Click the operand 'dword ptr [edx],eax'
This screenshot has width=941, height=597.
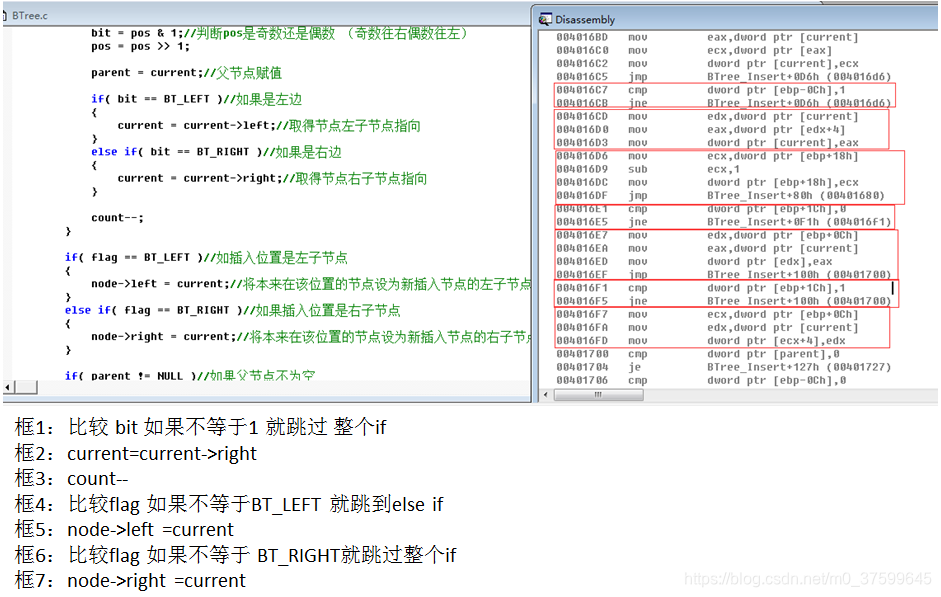[x=769, y=262]
